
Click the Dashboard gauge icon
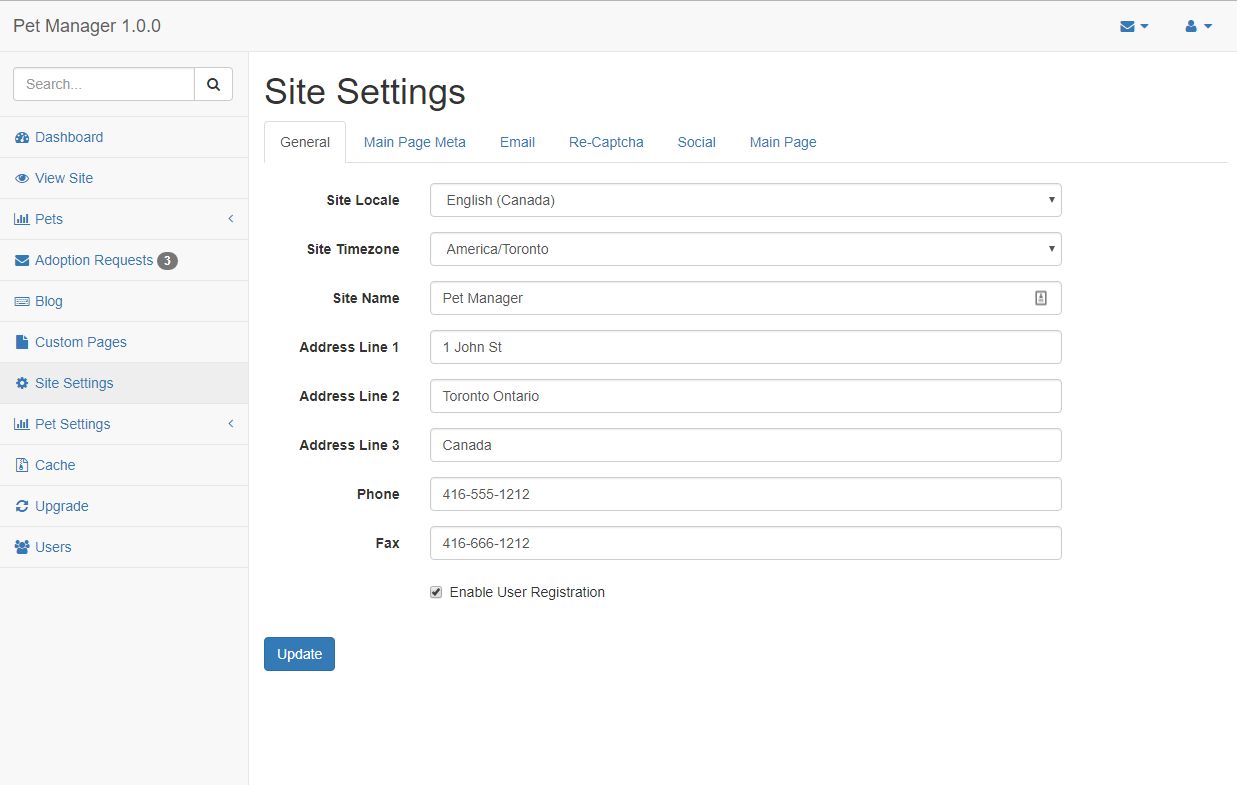[x=22, y=137]
